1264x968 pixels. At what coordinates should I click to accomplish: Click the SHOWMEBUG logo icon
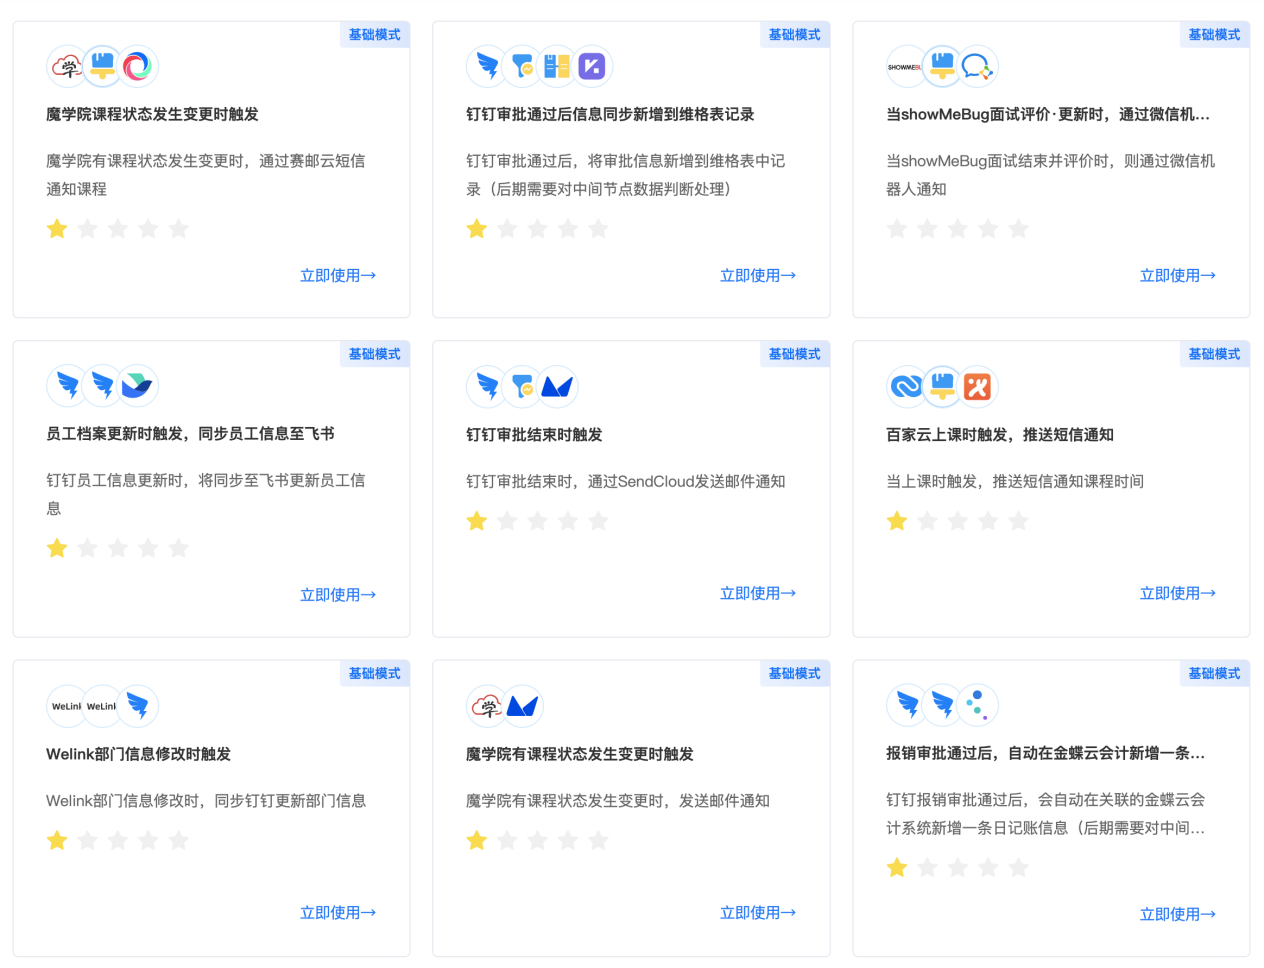click(906, 67)
